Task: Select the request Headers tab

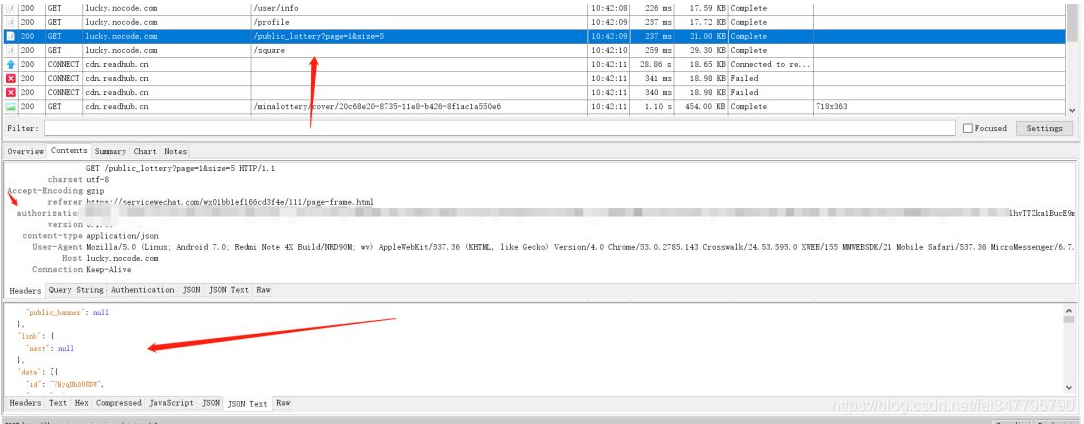Action: [25, 291]
